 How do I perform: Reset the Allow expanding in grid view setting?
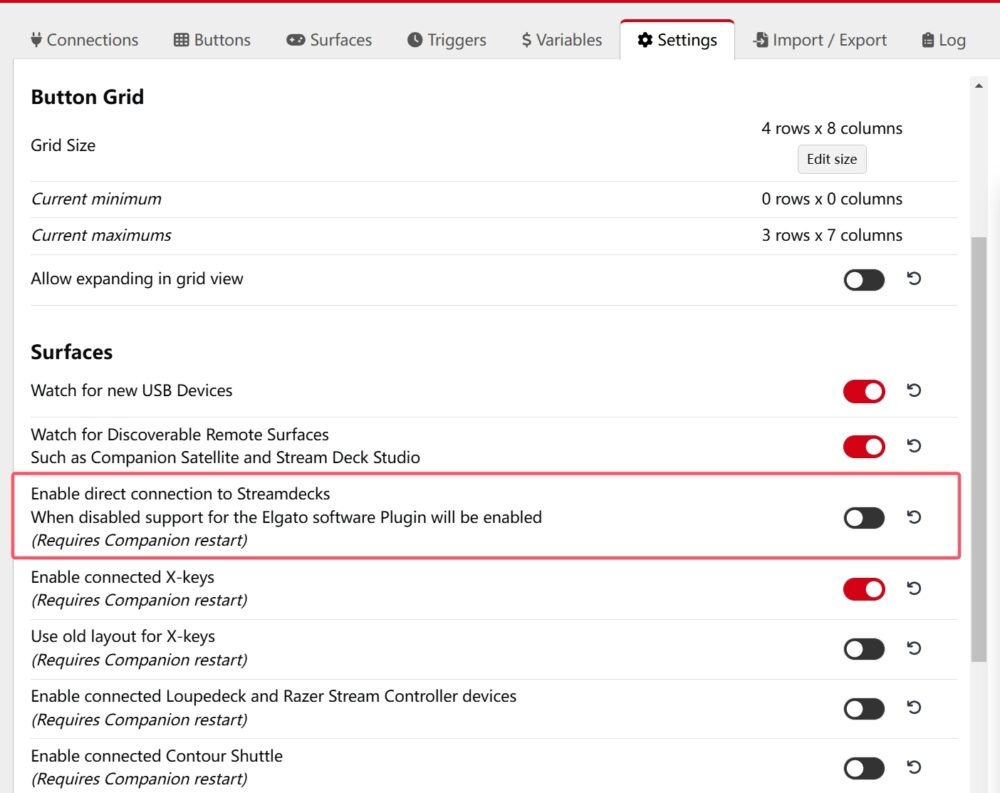point(913,279)
